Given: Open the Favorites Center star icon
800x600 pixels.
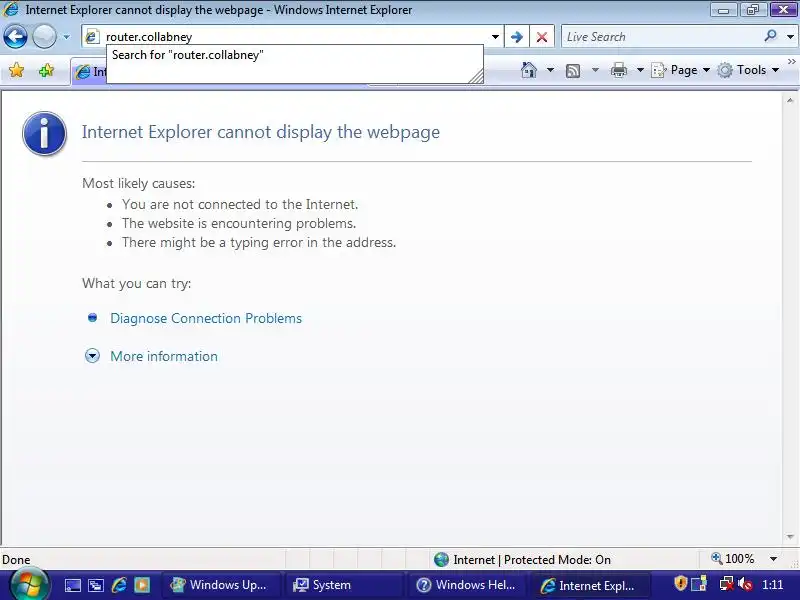Looking at the screenshot, I should 16,70.
